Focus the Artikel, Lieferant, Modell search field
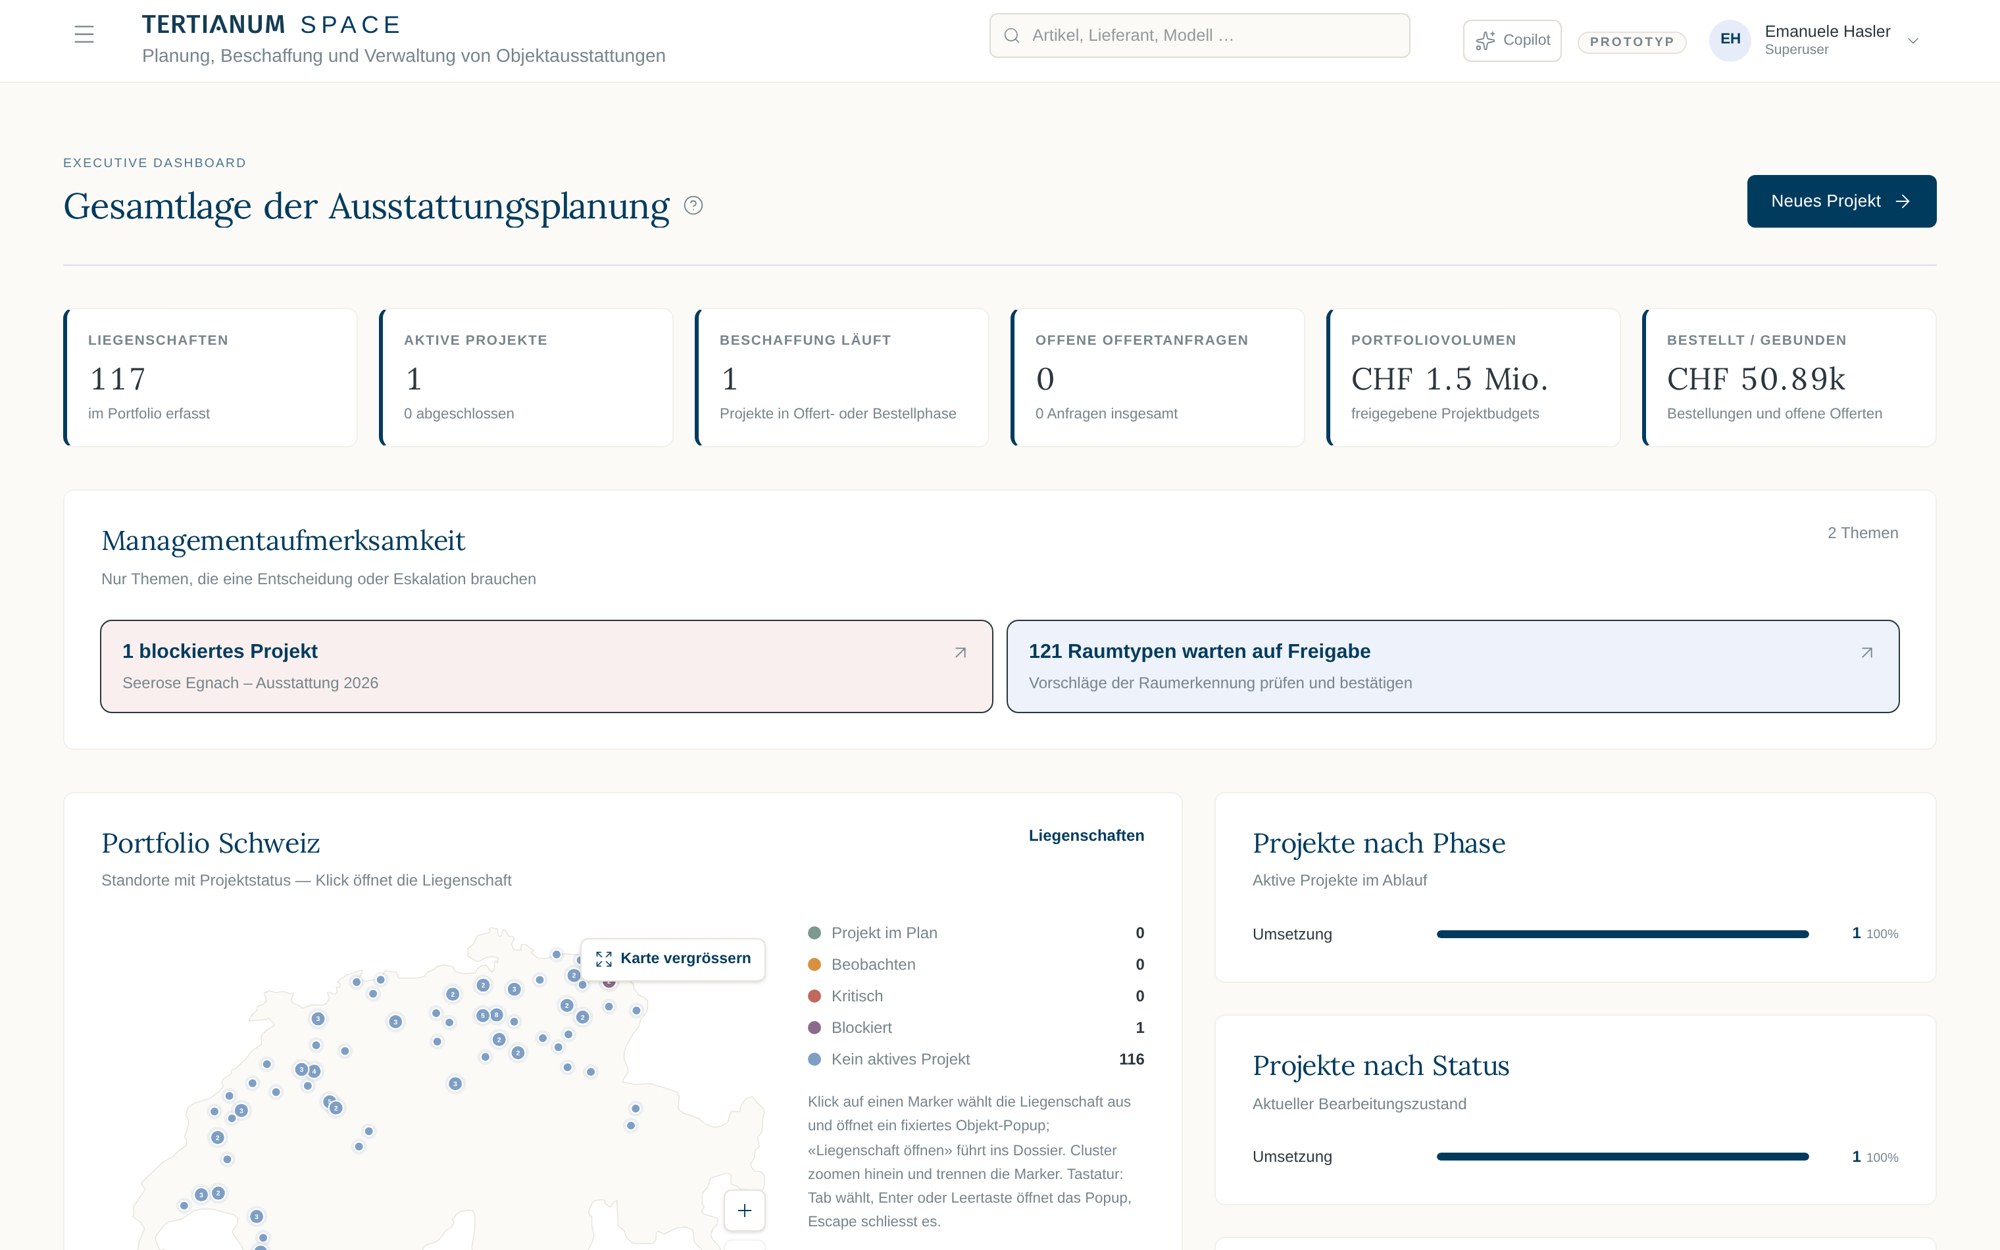The image size is (2000, 1250). pyautogui.click(x=1200, y=36)
